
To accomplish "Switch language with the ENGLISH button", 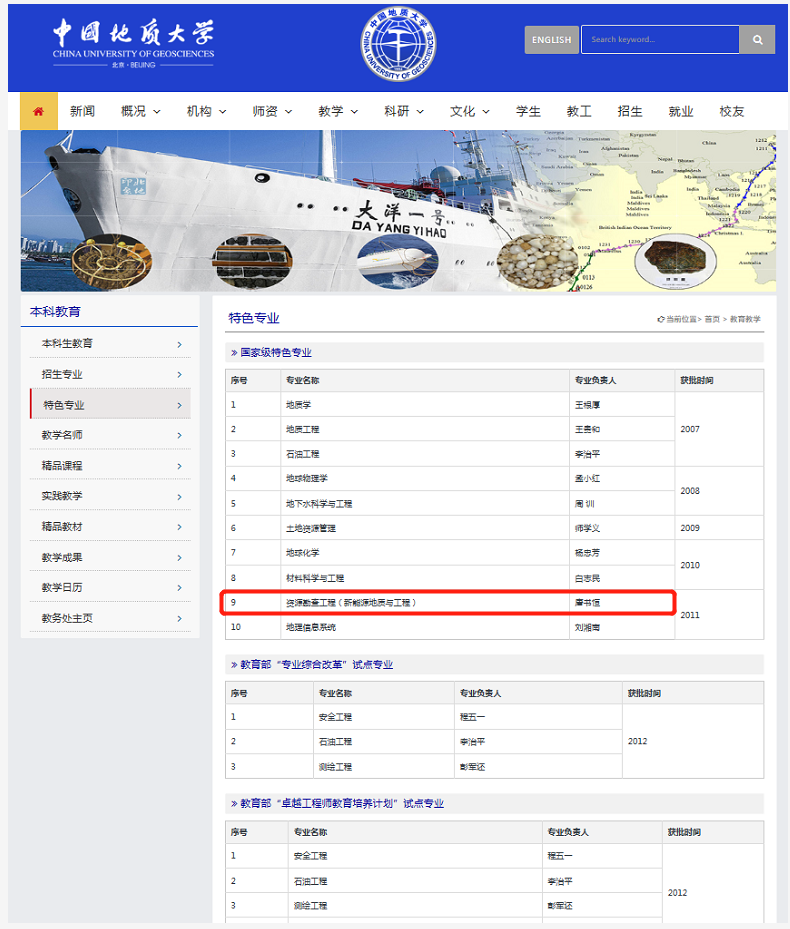I will coord(551,40).
